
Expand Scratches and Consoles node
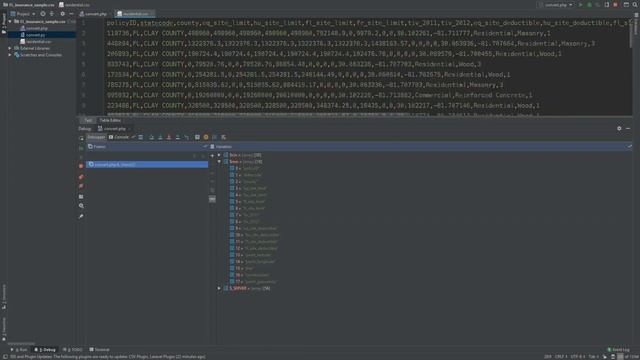[10, 55]
